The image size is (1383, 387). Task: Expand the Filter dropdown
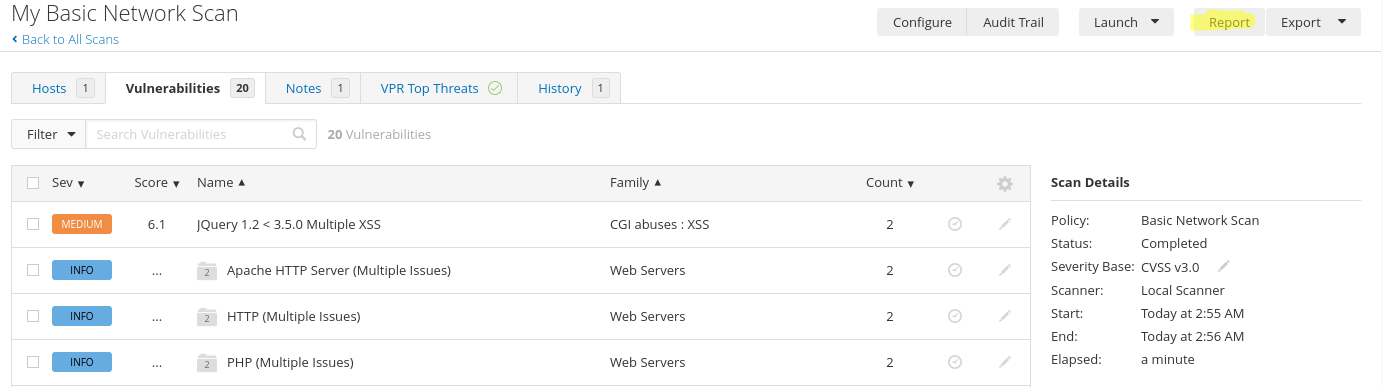(48, 134)
